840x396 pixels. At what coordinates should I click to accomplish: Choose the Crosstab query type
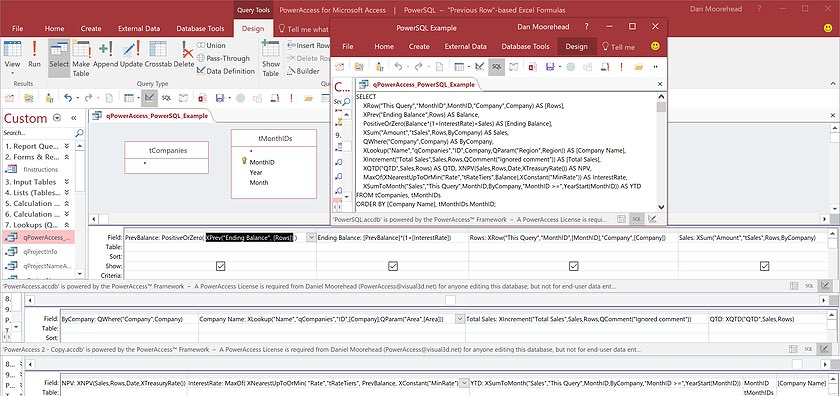[x=158, y=54]
